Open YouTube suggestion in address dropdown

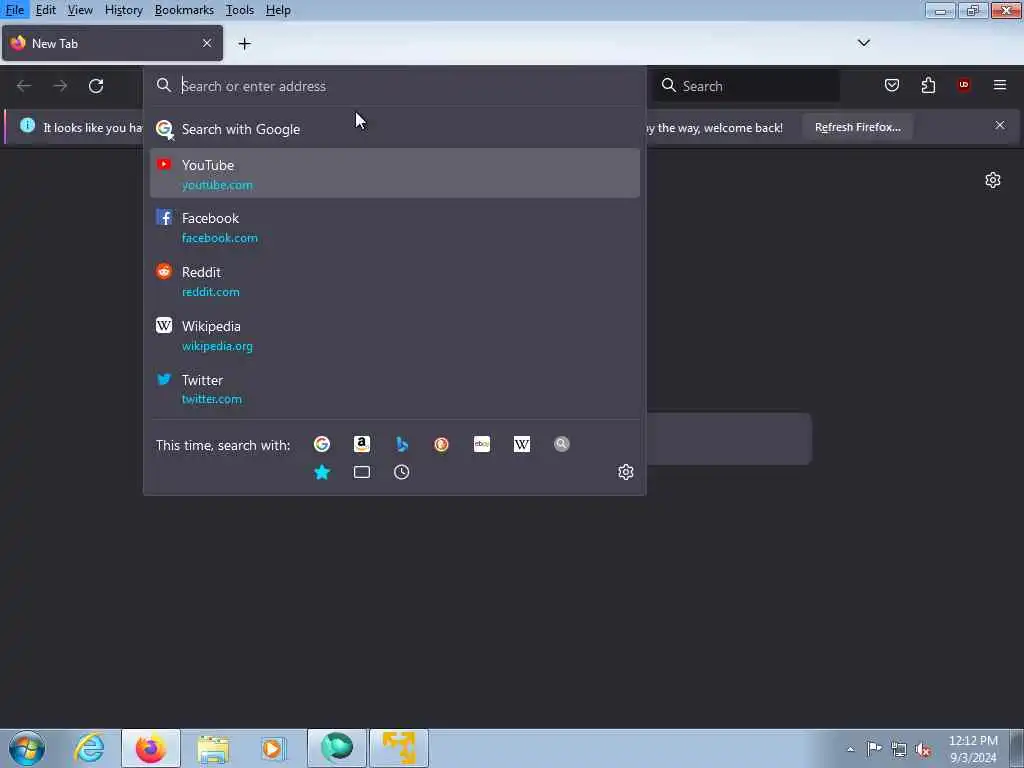[394, 173]
